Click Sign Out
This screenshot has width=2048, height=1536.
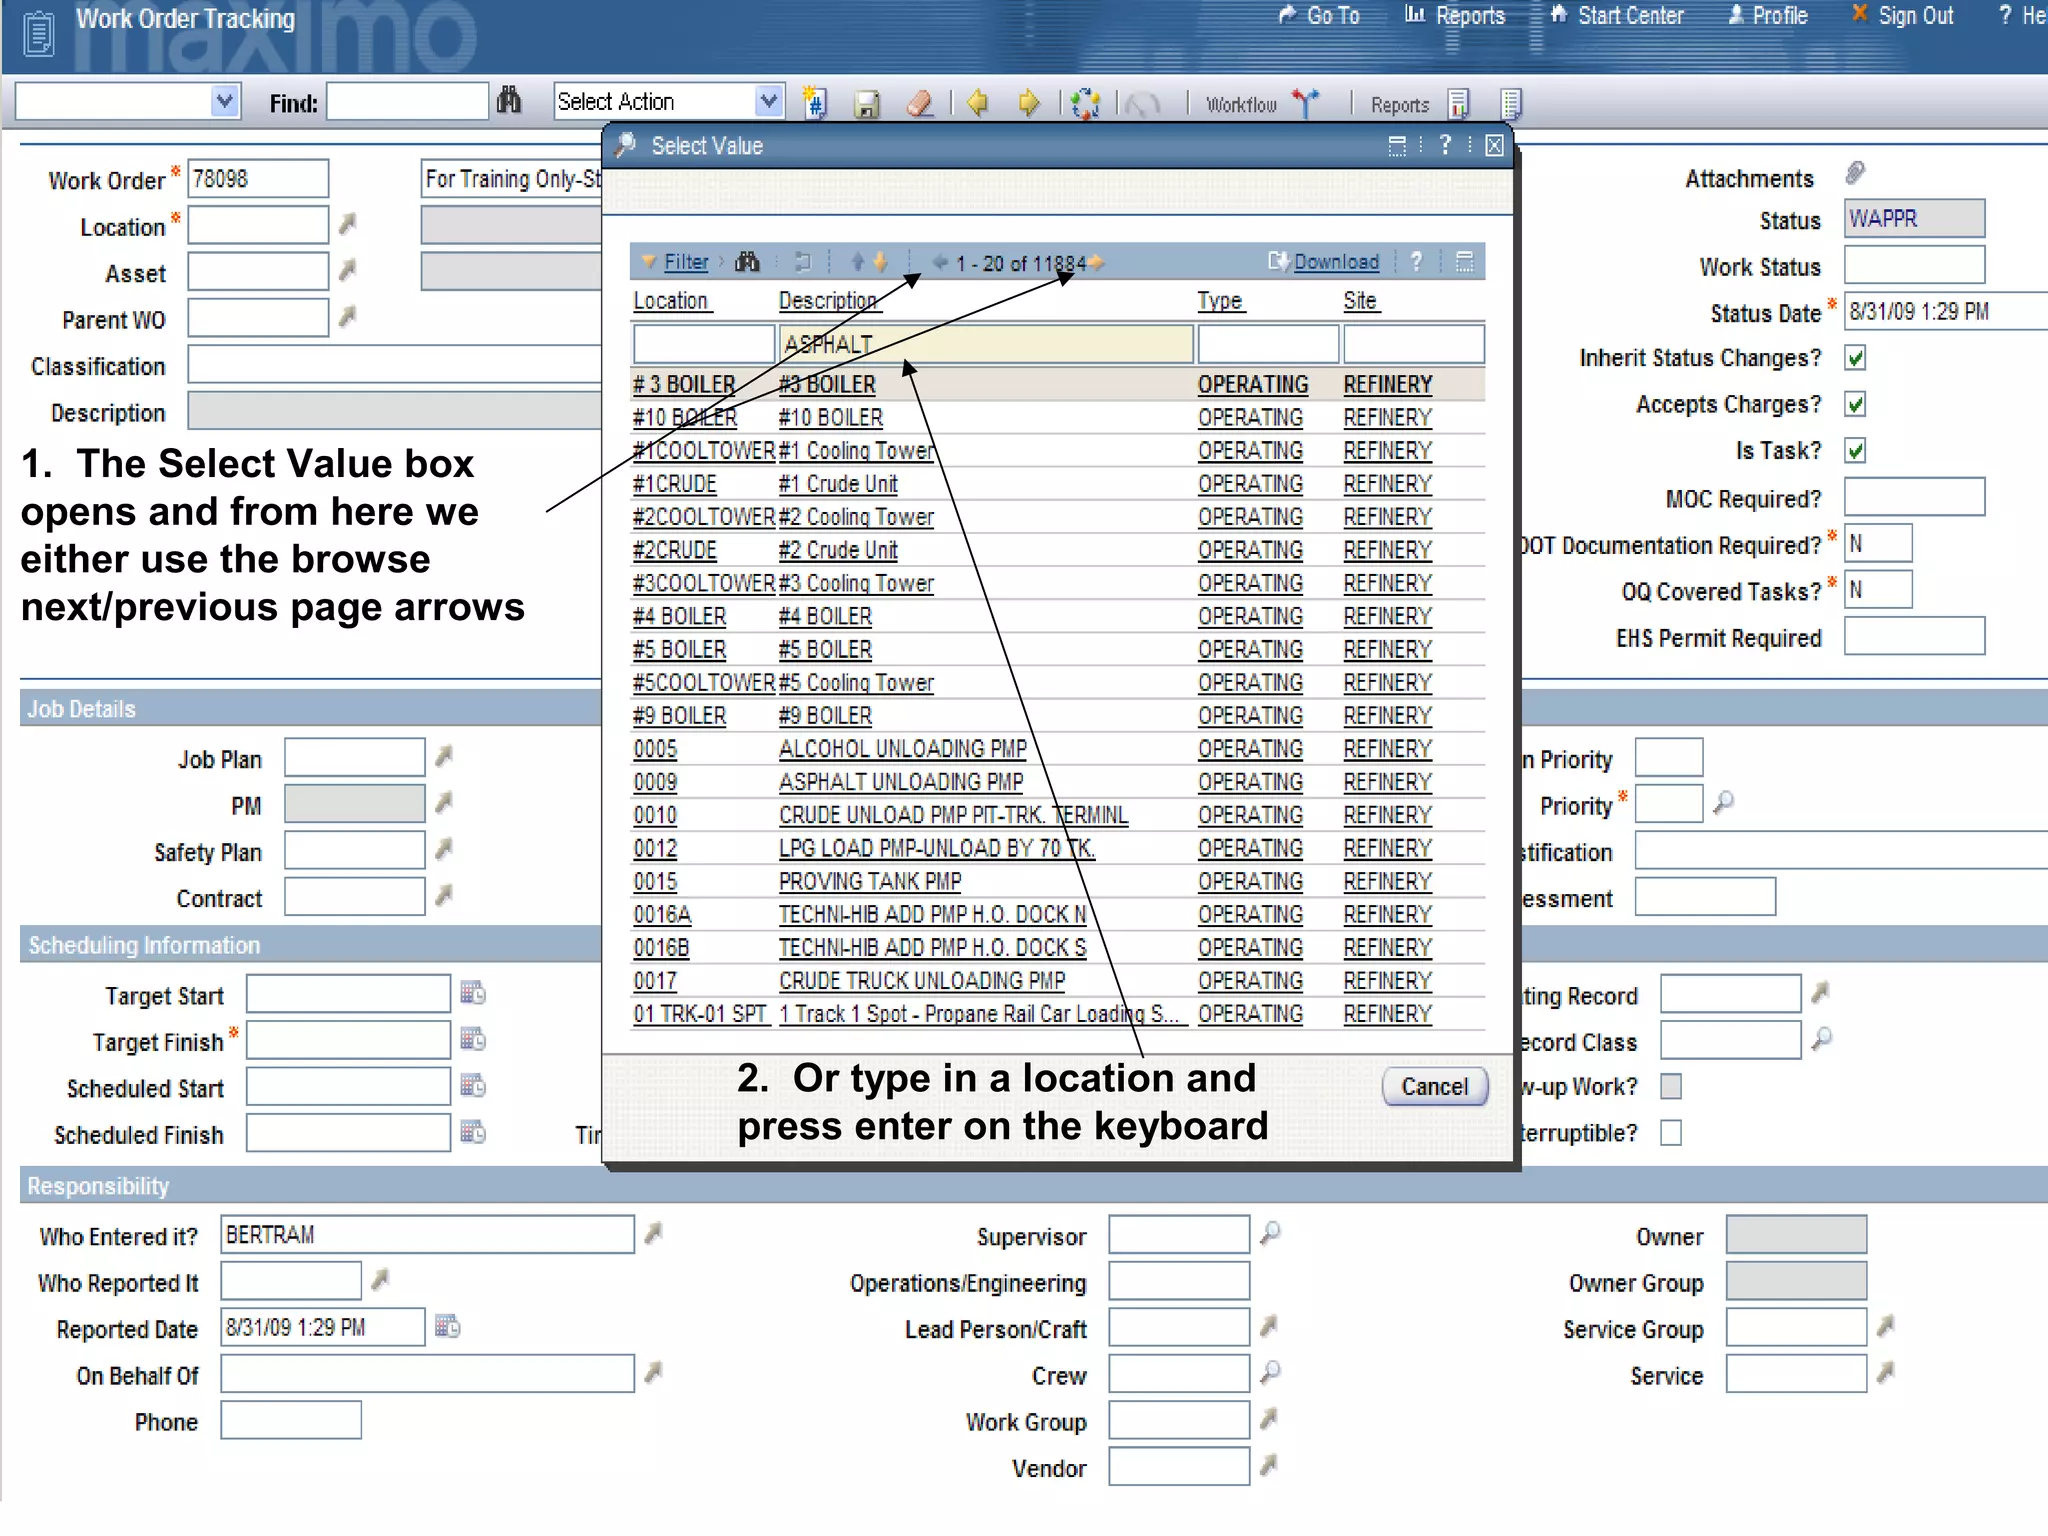(1902, 15)
